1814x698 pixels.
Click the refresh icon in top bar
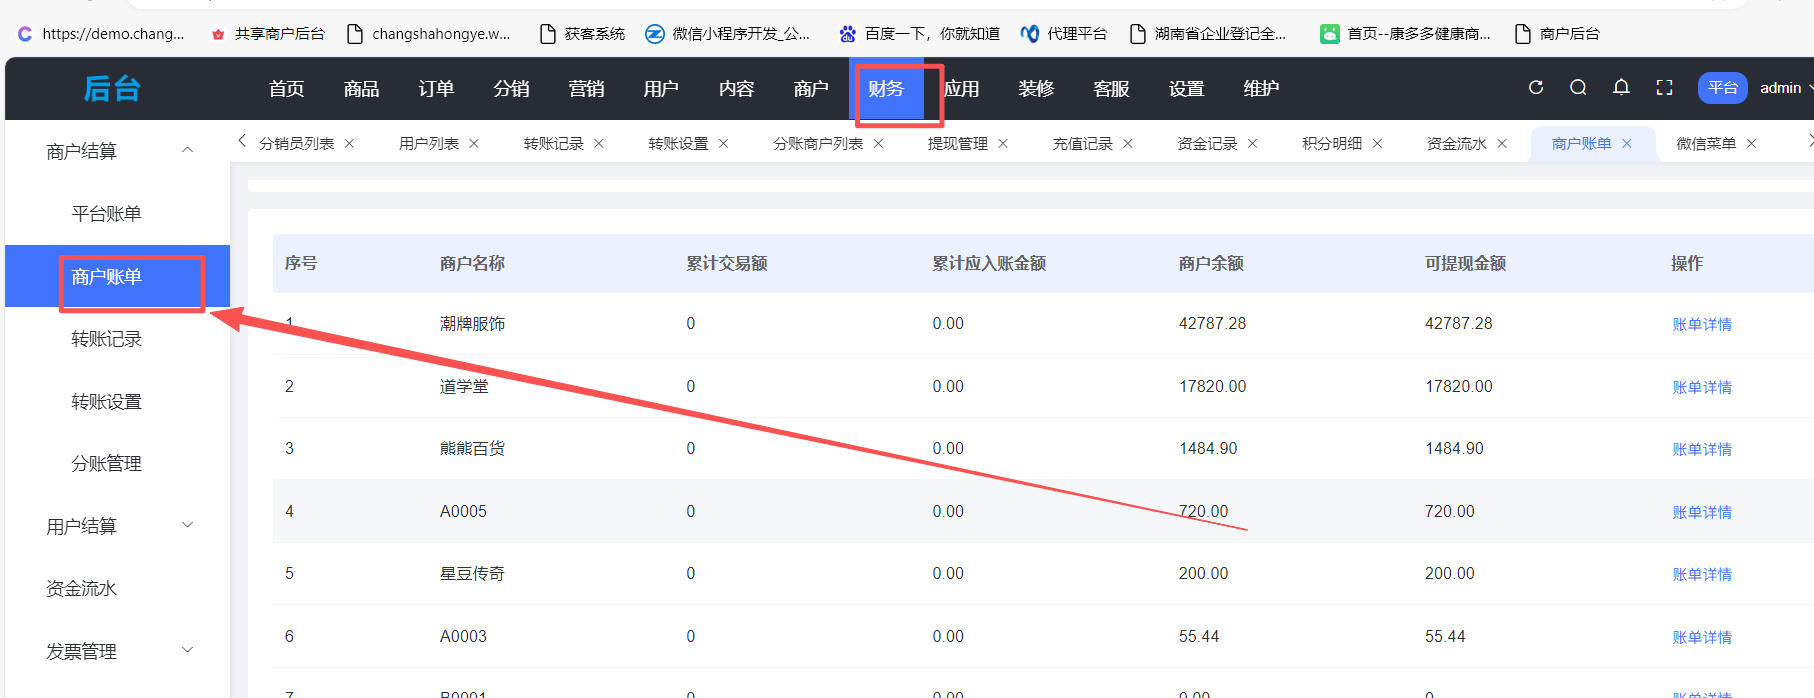pos(1536,88)
